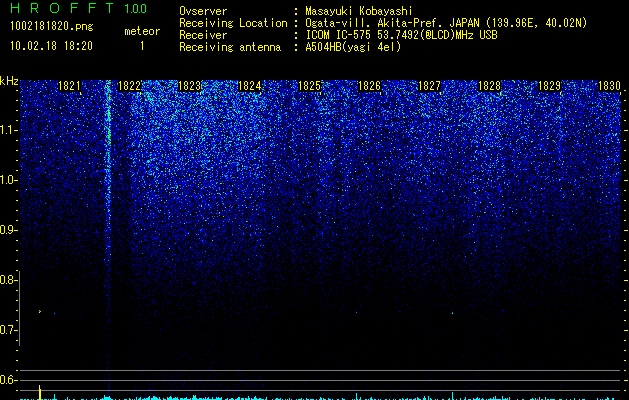The height and width of the screenshot is (400, 629).
Task: Select the file name 1002181820.png
Action: pyautogui.click(x=52, y=26)
